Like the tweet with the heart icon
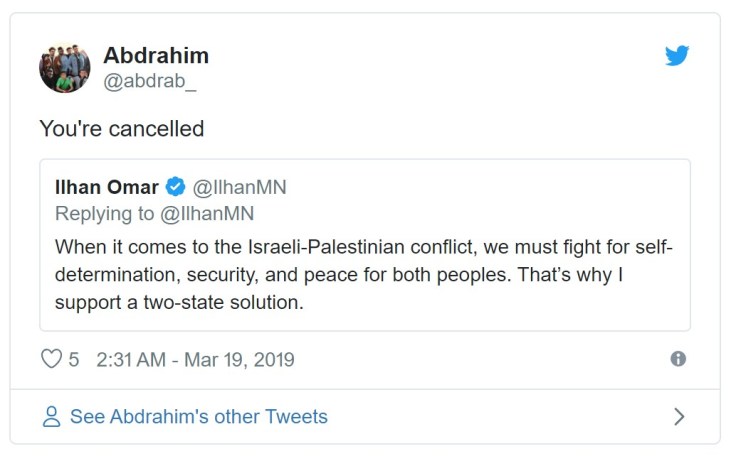This screenshot has width=736, height=456. (x=51, y=359)
